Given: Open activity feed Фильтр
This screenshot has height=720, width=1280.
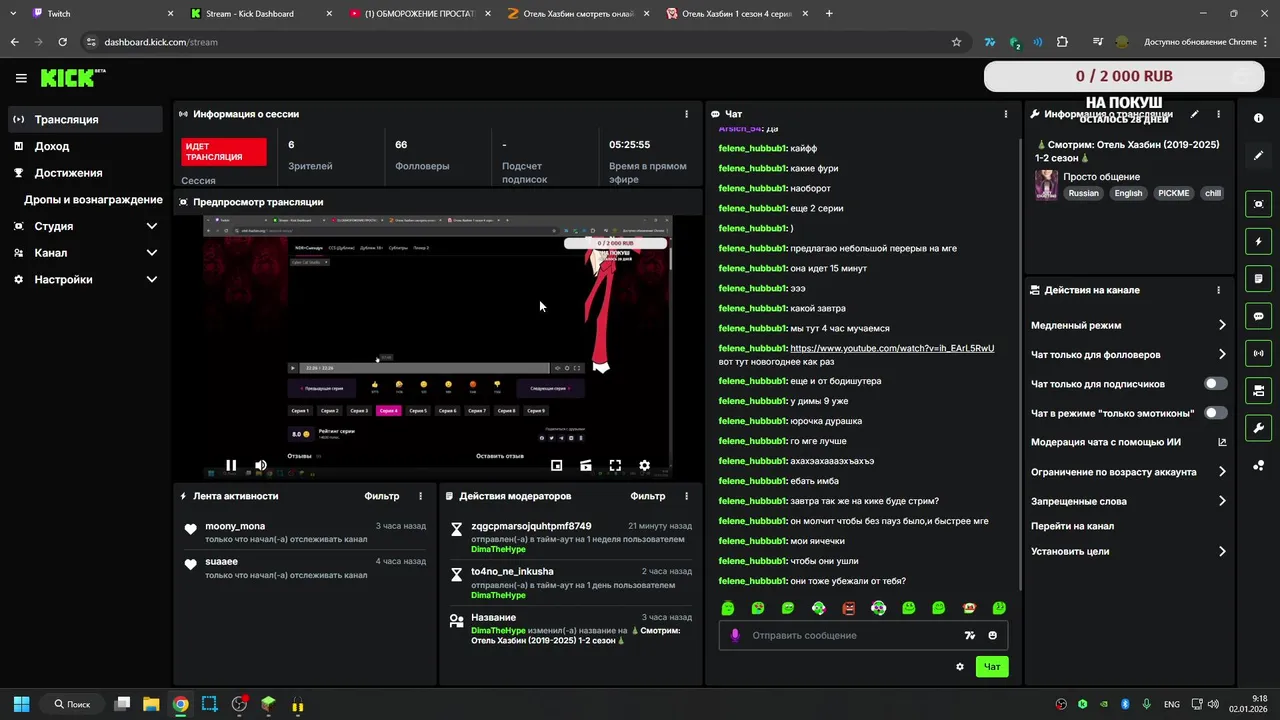Looking at the screenshot, I should click(381, 496).
